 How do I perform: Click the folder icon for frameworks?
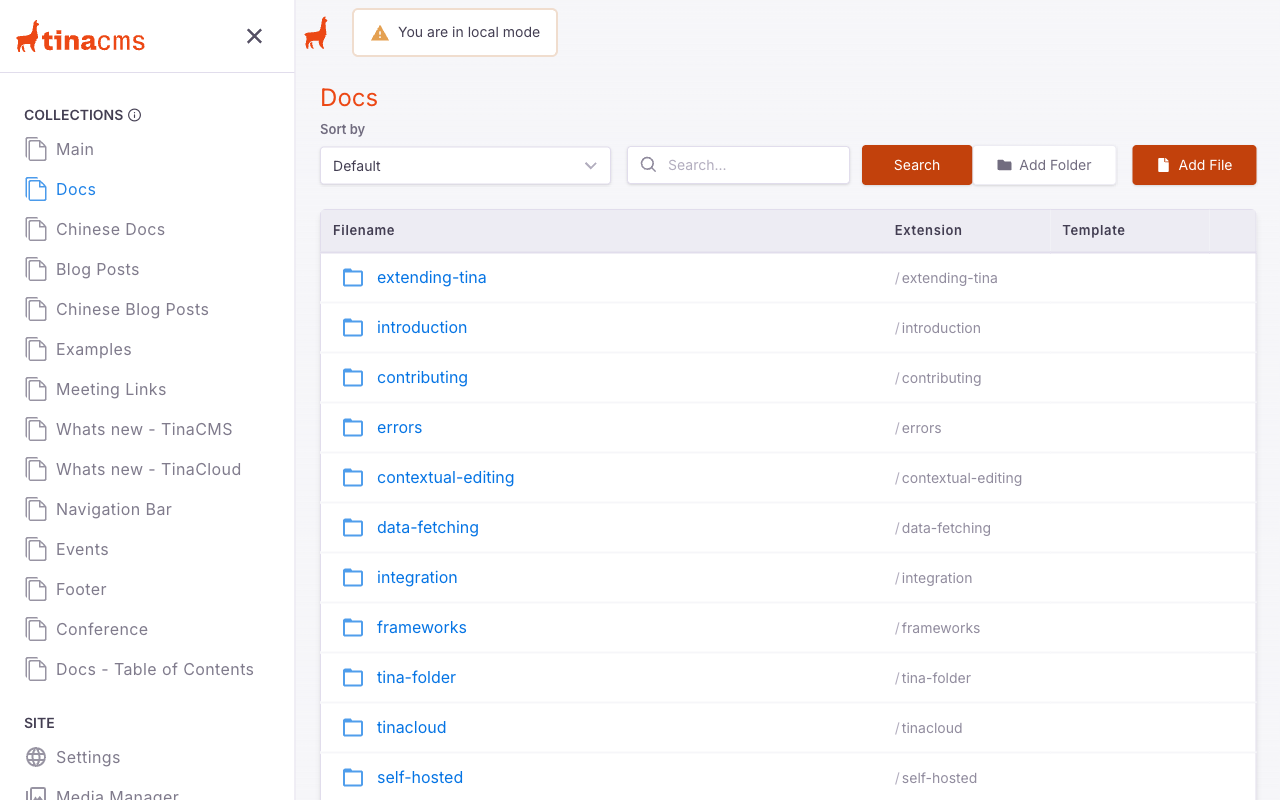click(x=353, y=627)
